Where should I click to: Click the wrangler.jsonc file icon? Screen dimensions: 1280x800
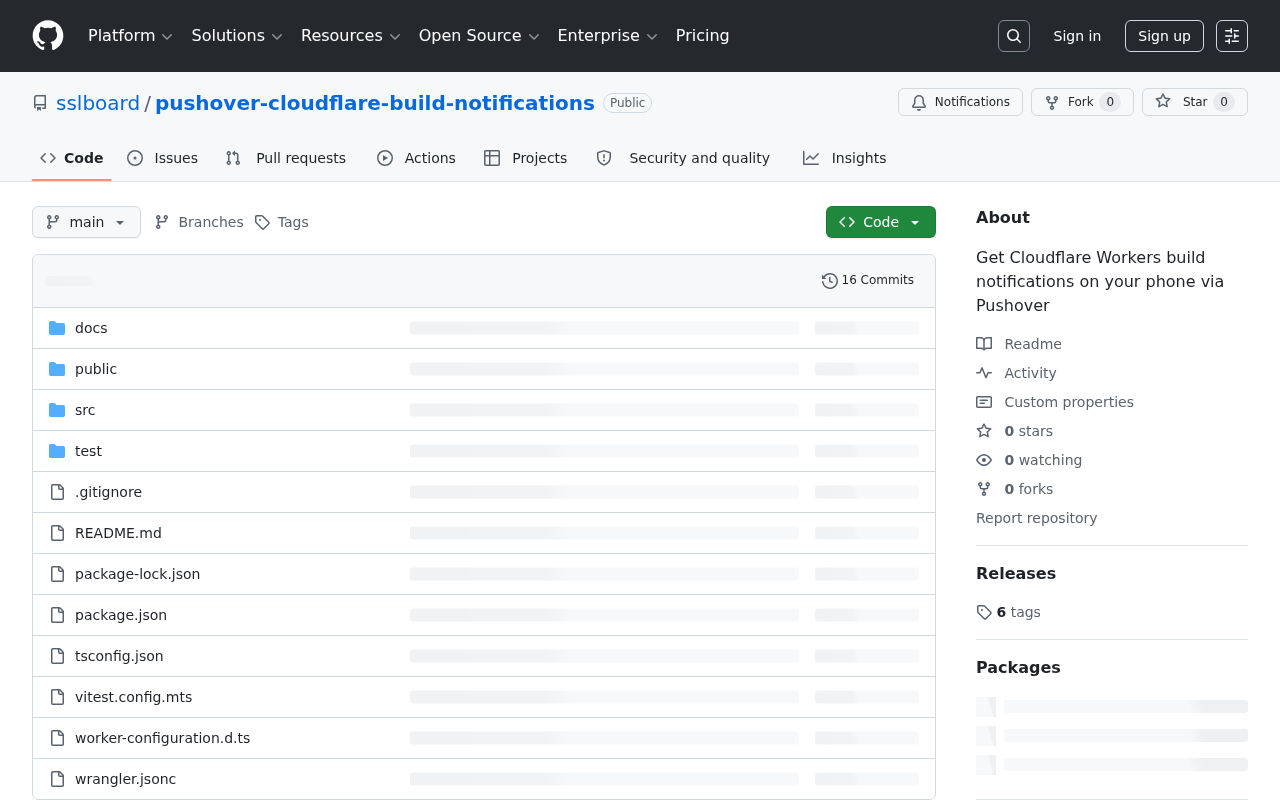(x=57, y=779)
